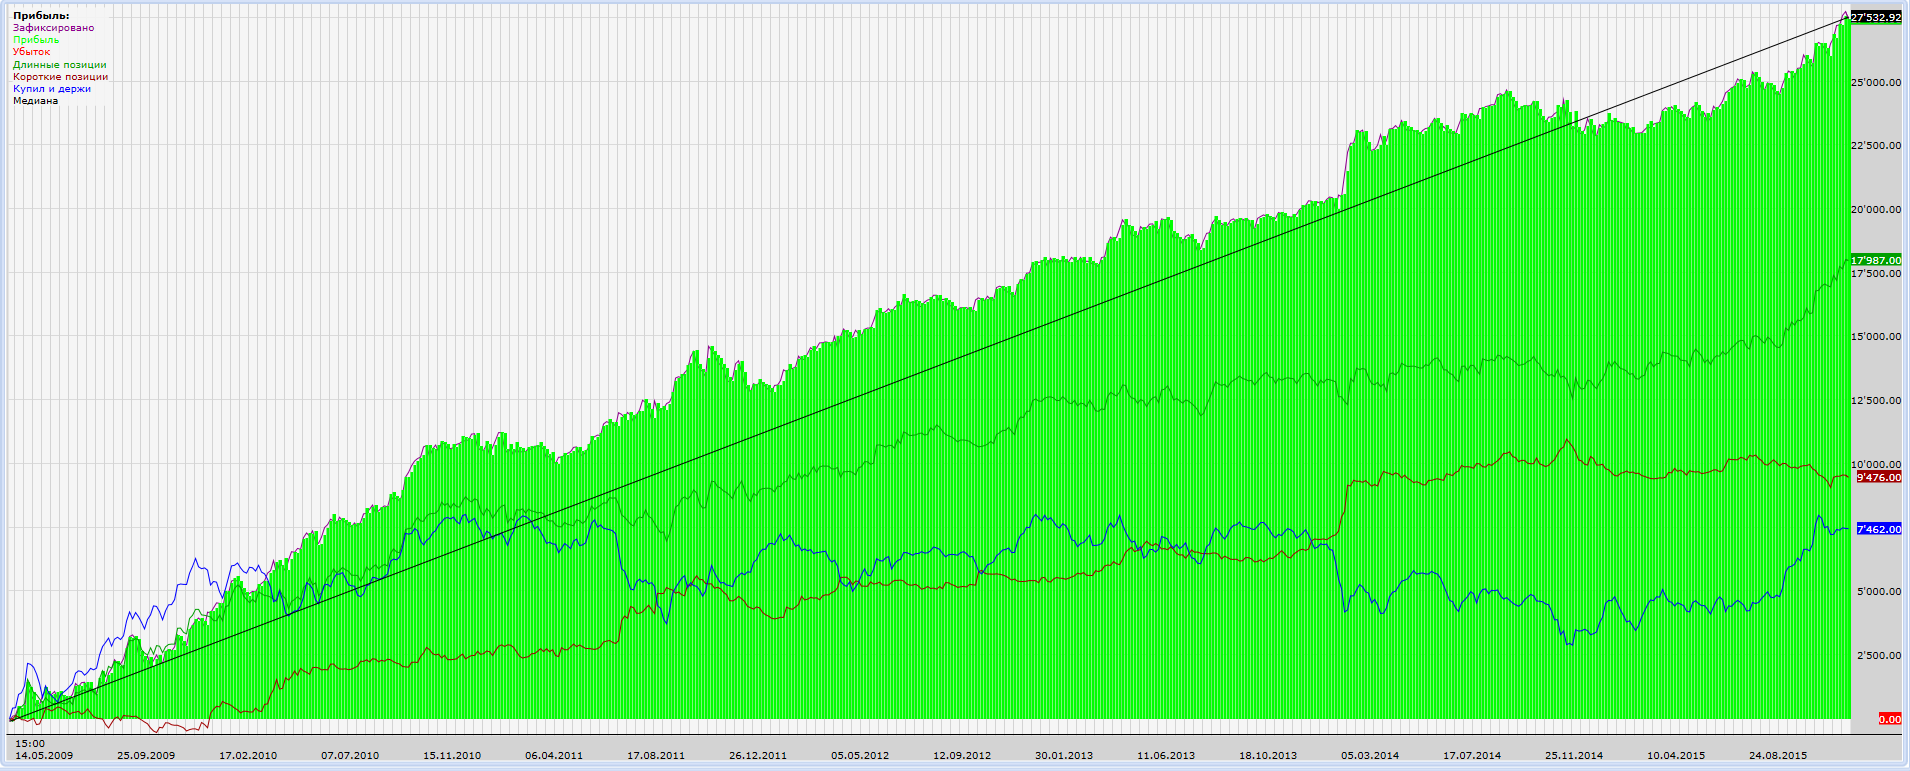
Task: Click the "Длинные позиции" legend entry
Action: tap(60, 65)
